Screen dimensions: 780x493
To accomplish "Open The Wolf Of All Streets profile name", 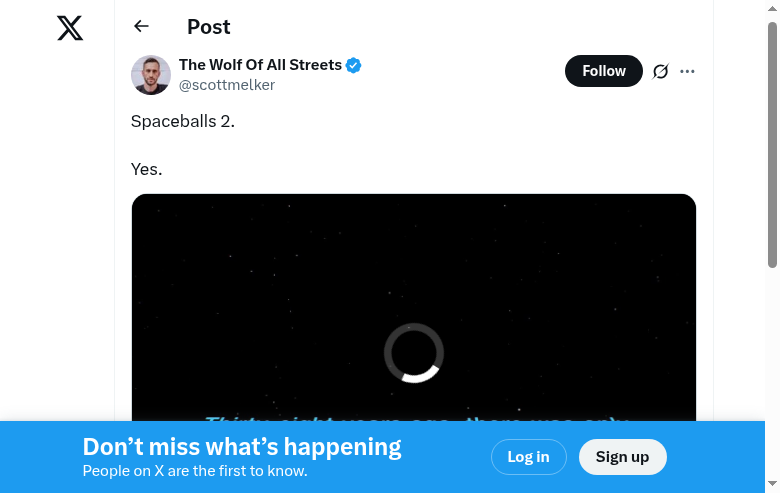I will click(260, 65).
